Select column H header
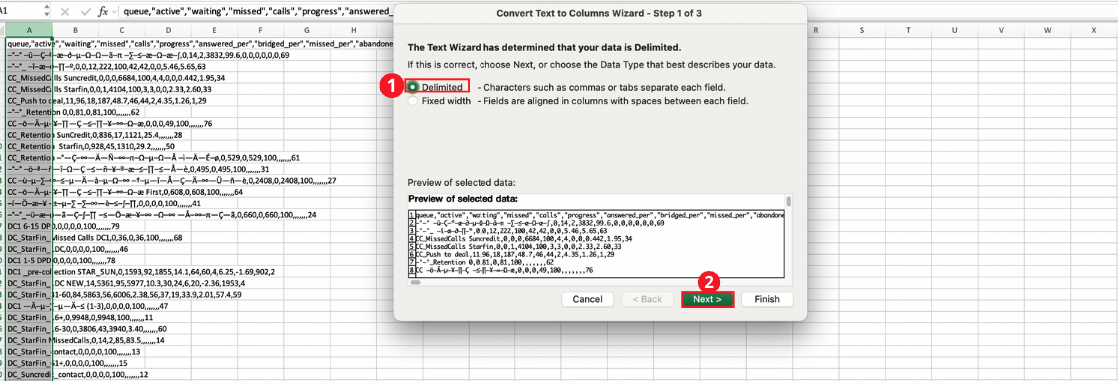 [x=353, y=30]
